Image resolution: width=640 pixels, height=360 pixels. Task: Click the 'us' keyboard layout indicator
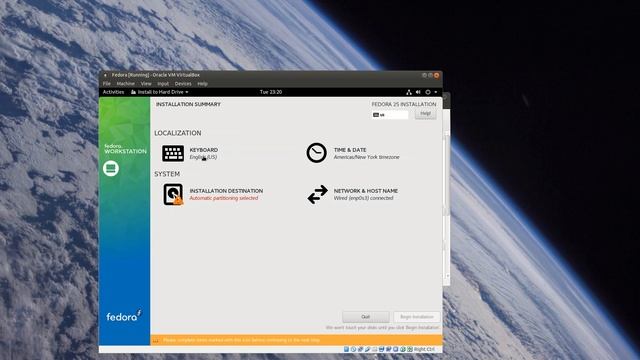[390, 115]
